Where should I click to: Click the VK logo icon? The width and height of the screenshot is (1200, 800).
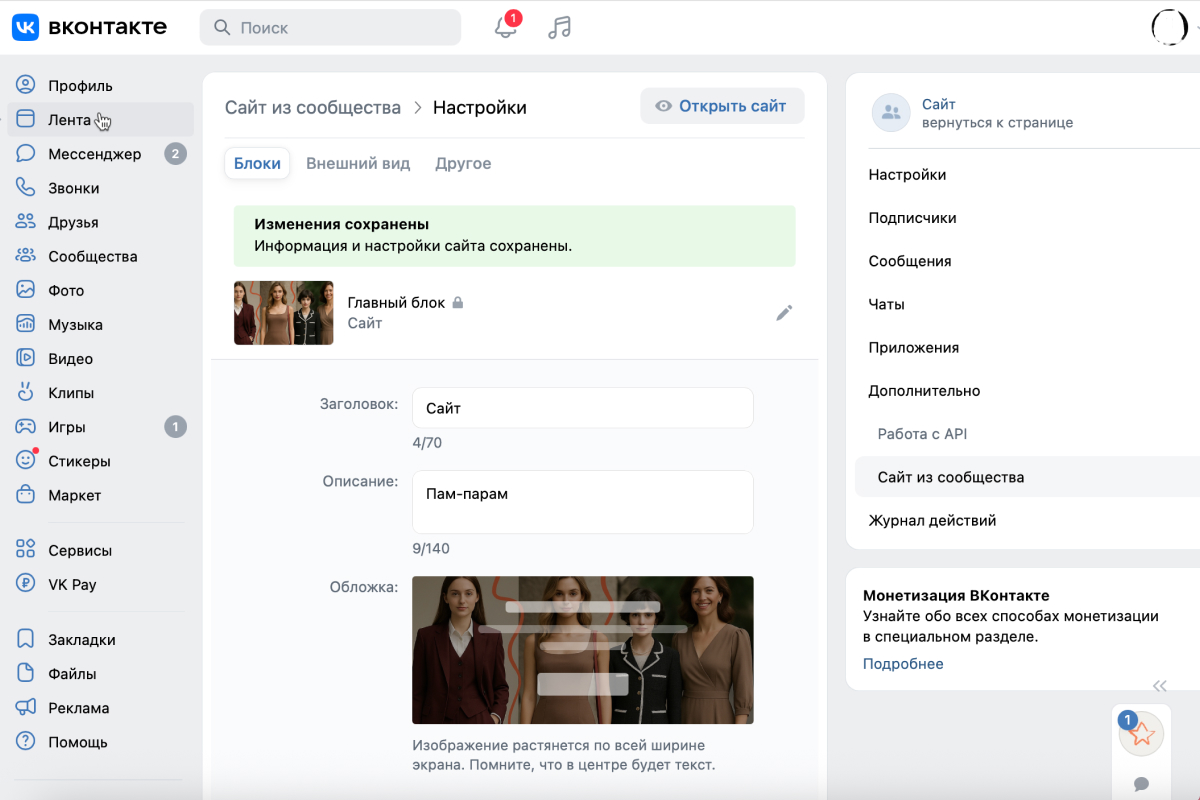tap(26, 27)
